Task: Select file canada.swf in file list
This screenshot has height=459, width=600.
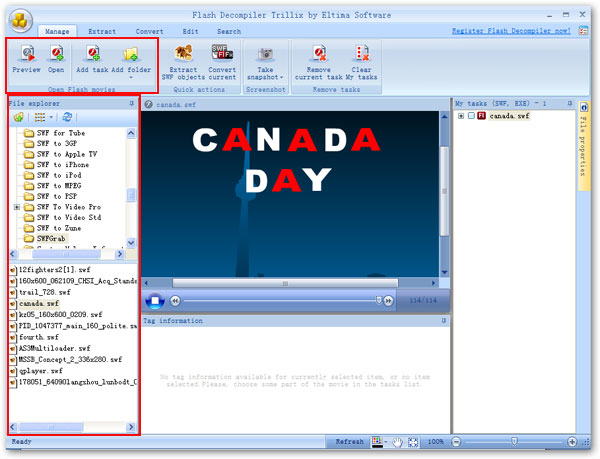Action: point(39,304)
